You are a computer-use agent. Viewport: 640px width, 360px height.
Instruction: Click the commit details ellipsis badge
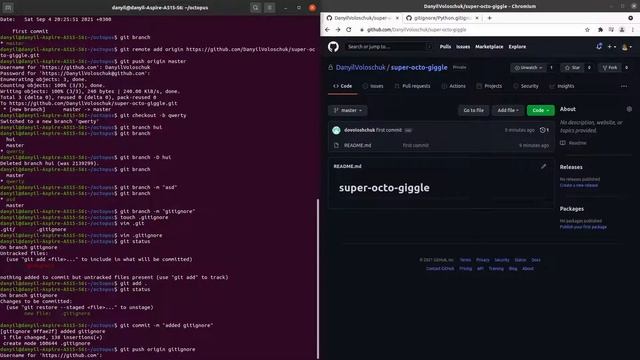coord(408,130)
